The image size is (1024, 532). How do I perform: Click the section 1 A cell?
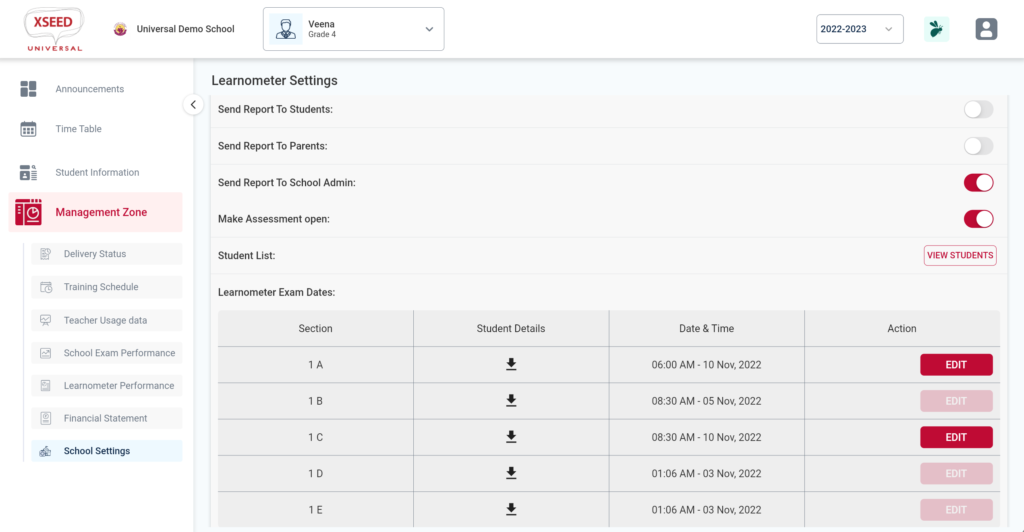click(315, 365)
